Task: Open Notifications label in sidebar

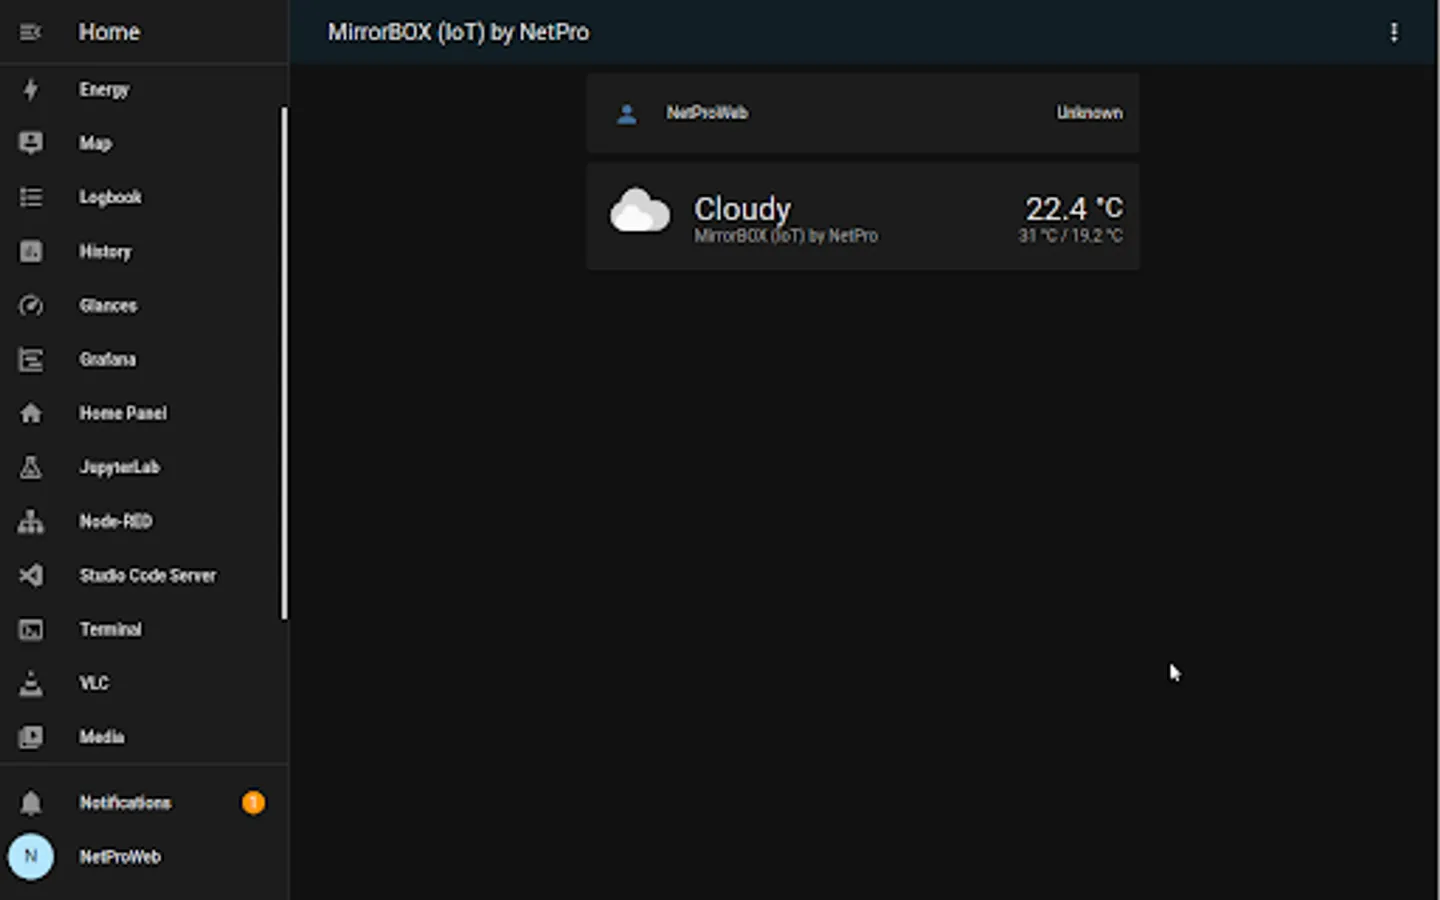Action: tap(125, 802)
